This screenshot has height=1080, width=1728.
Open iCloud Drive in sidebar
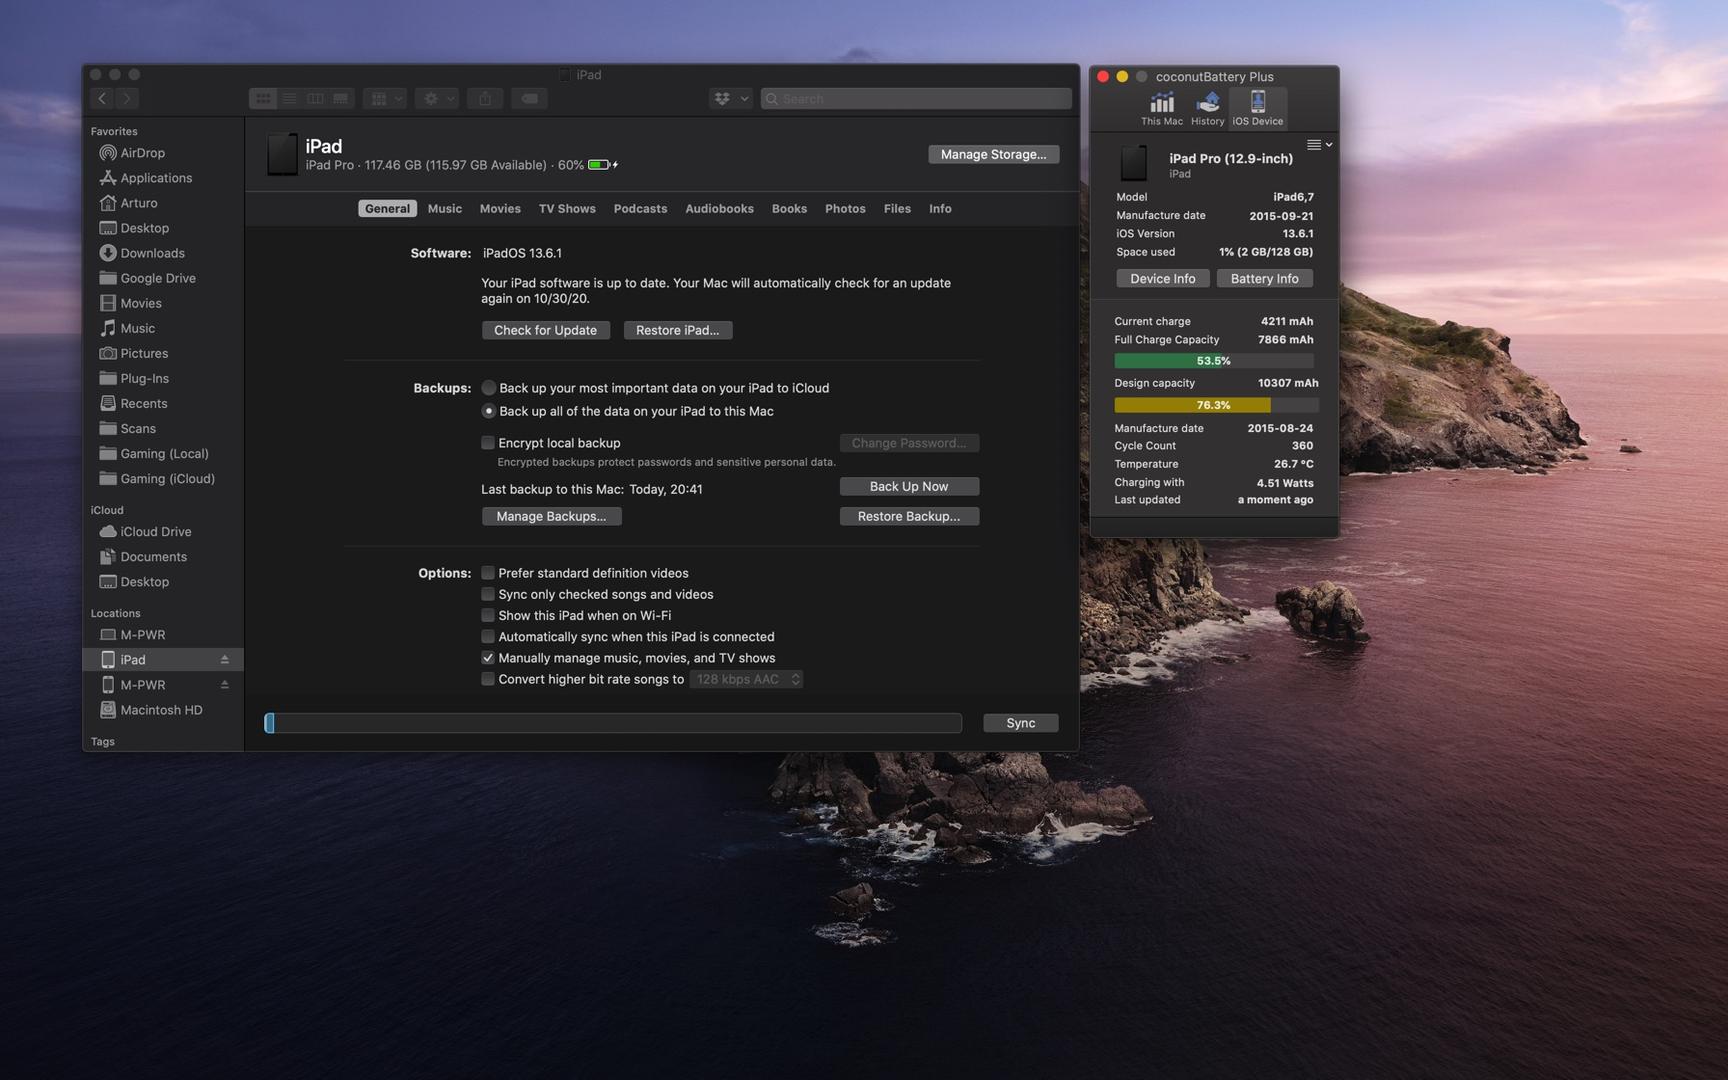click(155, 532)
